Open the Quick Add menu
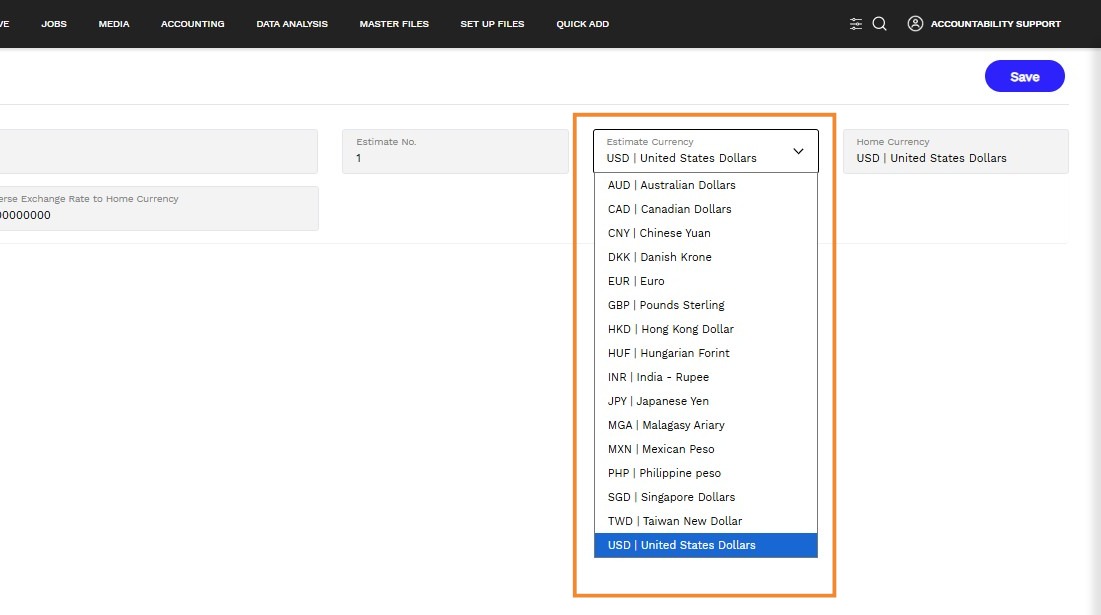This screenshot has width=1101, height=615. pyautogui.click(x=583, y=24)
